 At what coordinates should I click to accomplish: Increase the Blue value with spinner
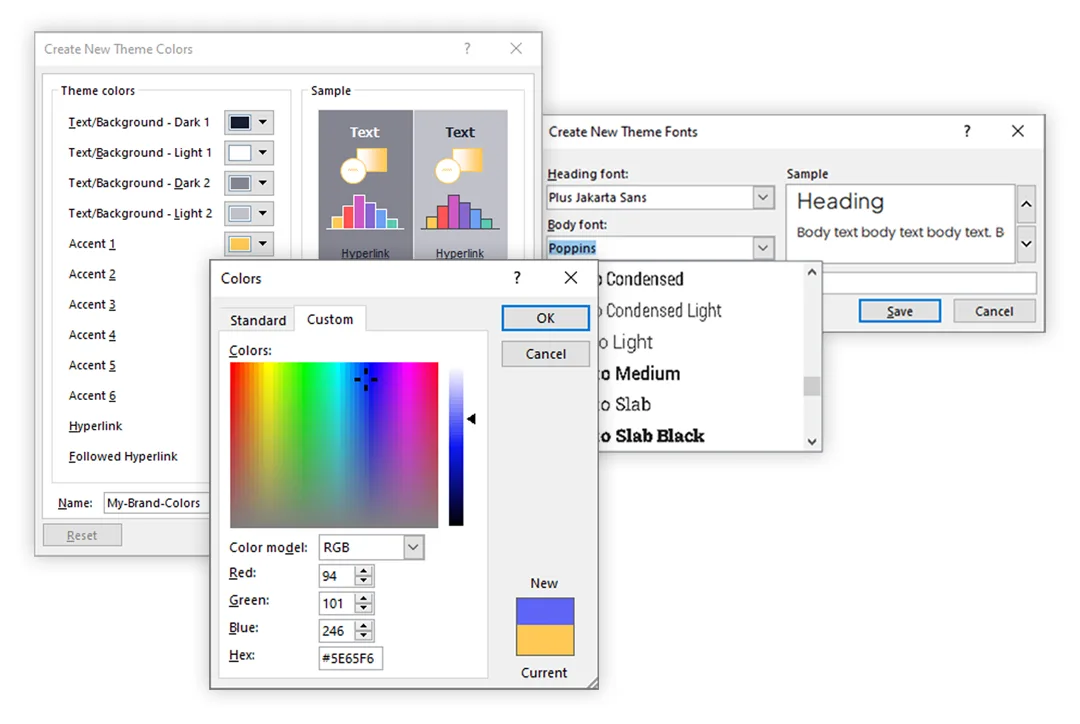(x=364, y=625)
